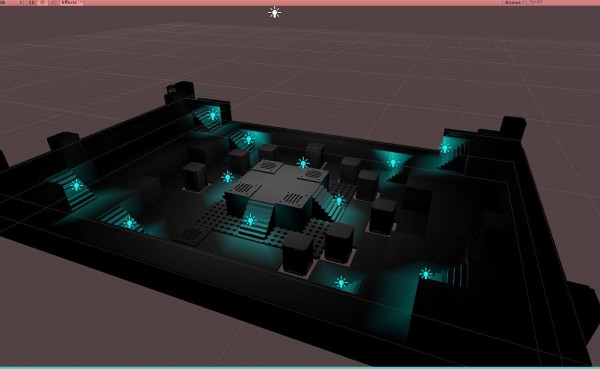Select light gizmo on lower-left floor staircase
The image size is (600, 369).
point(129,222)
